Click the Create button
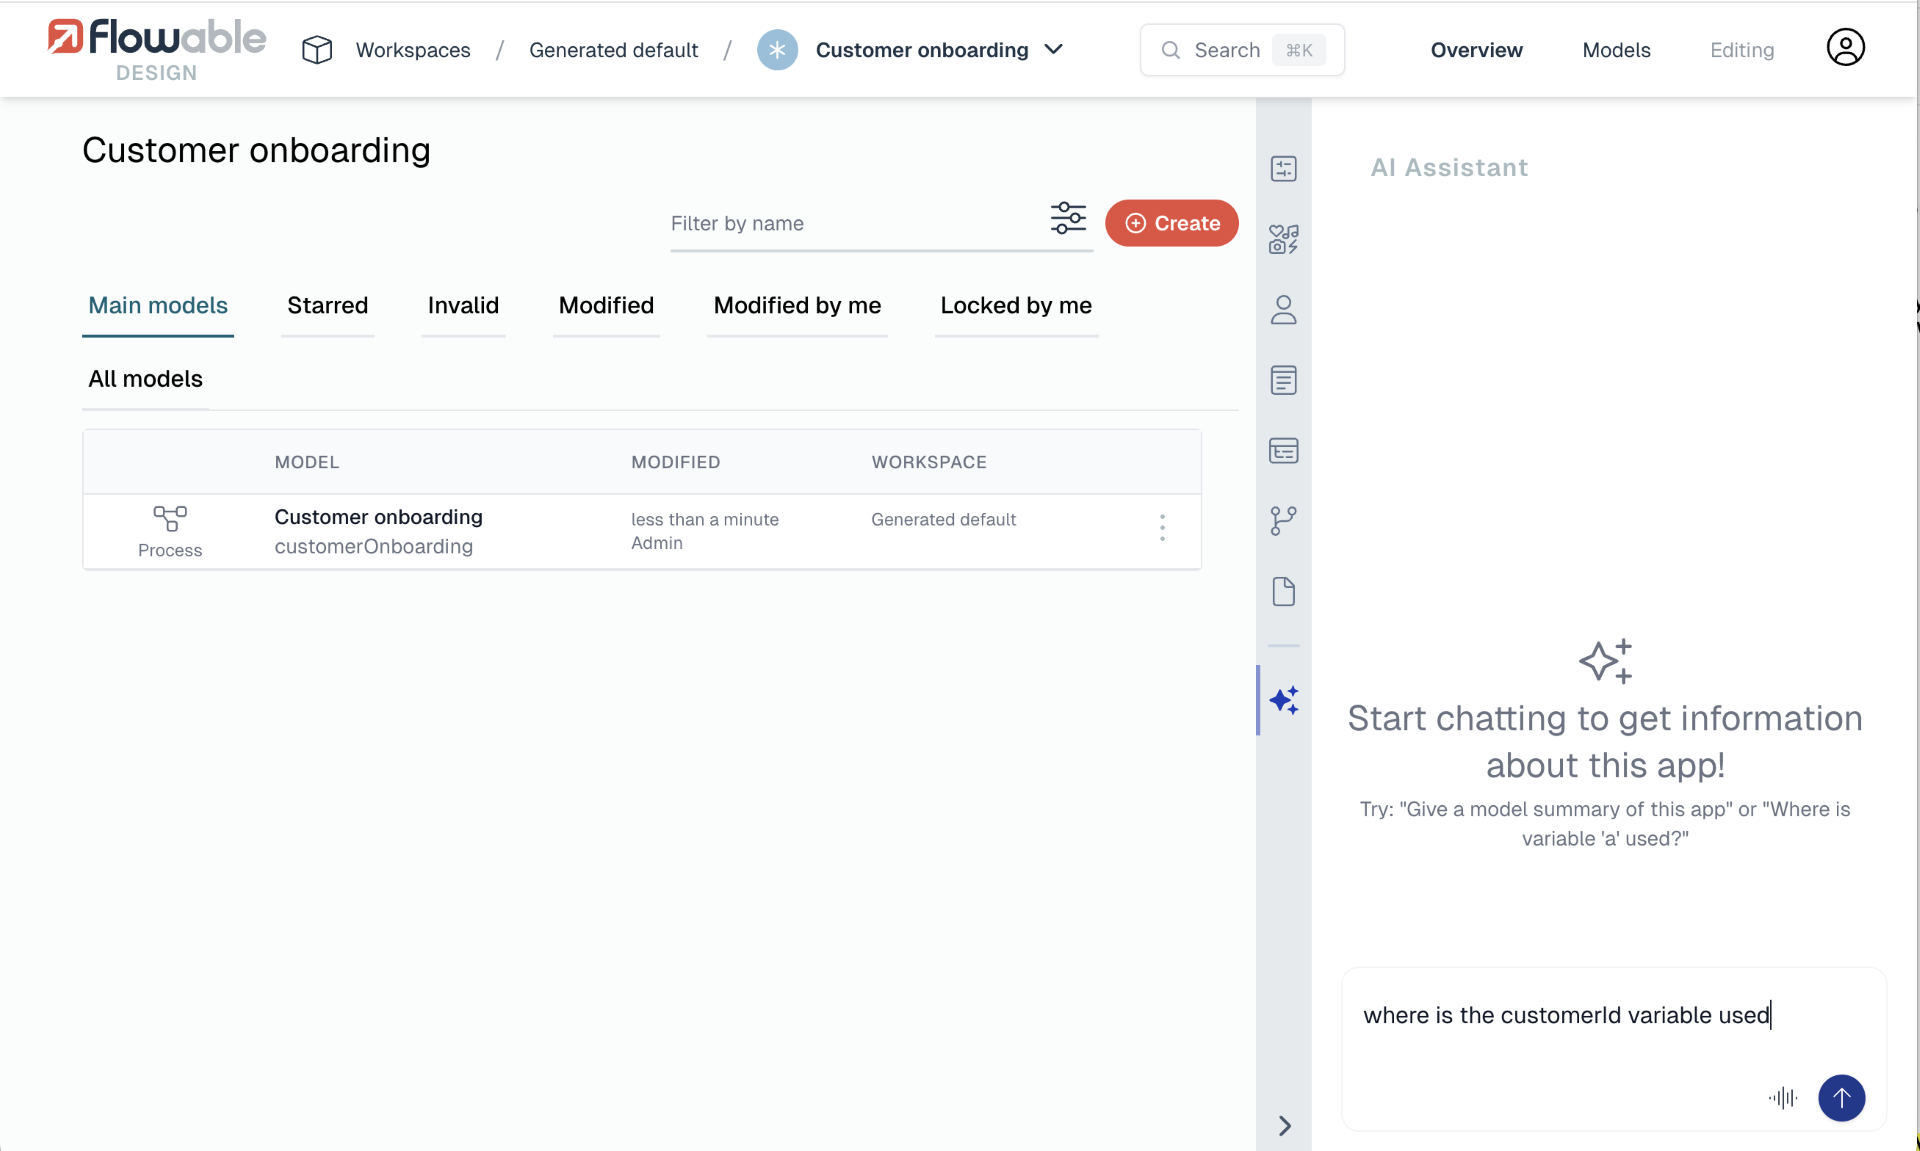This screenshot has width=1920, height=1151. [x=1172, y=223]
